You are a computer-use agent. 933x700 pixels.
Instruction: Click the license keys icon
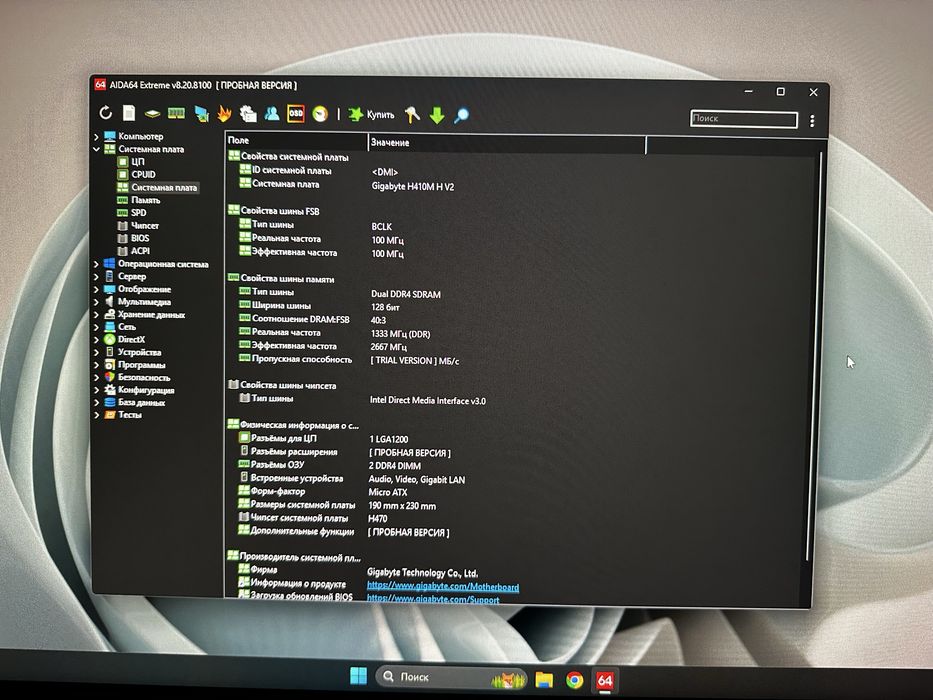click(x=412, y=114)
